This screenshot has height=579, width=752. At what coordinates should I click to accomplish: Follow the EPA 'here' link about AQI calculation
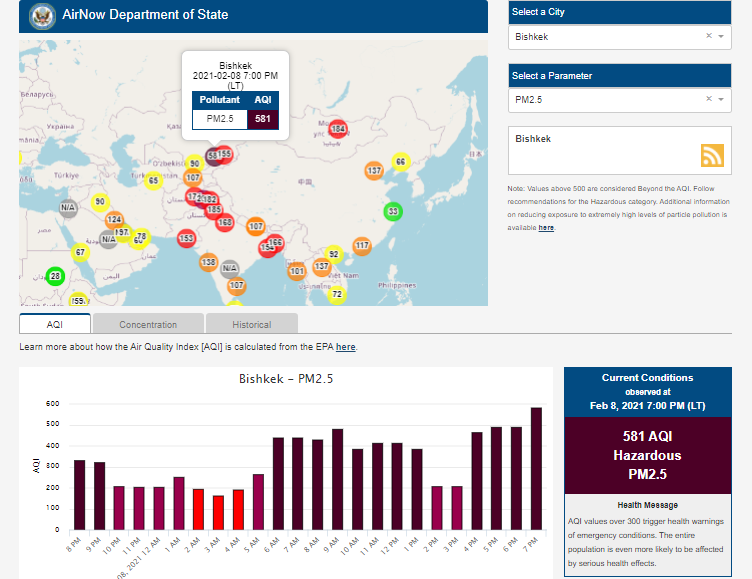[345, 347]
